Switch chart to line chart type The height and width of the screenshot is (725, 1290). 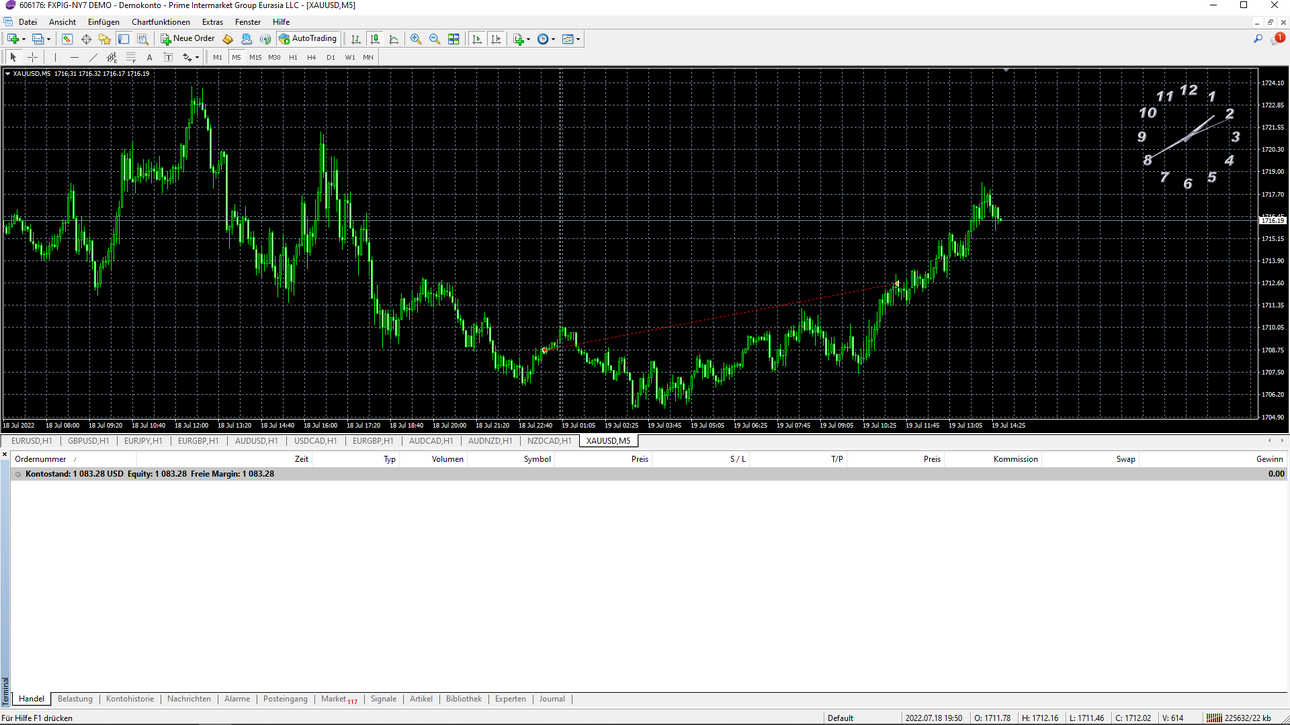pyautogui.click(x=394, y=39)
